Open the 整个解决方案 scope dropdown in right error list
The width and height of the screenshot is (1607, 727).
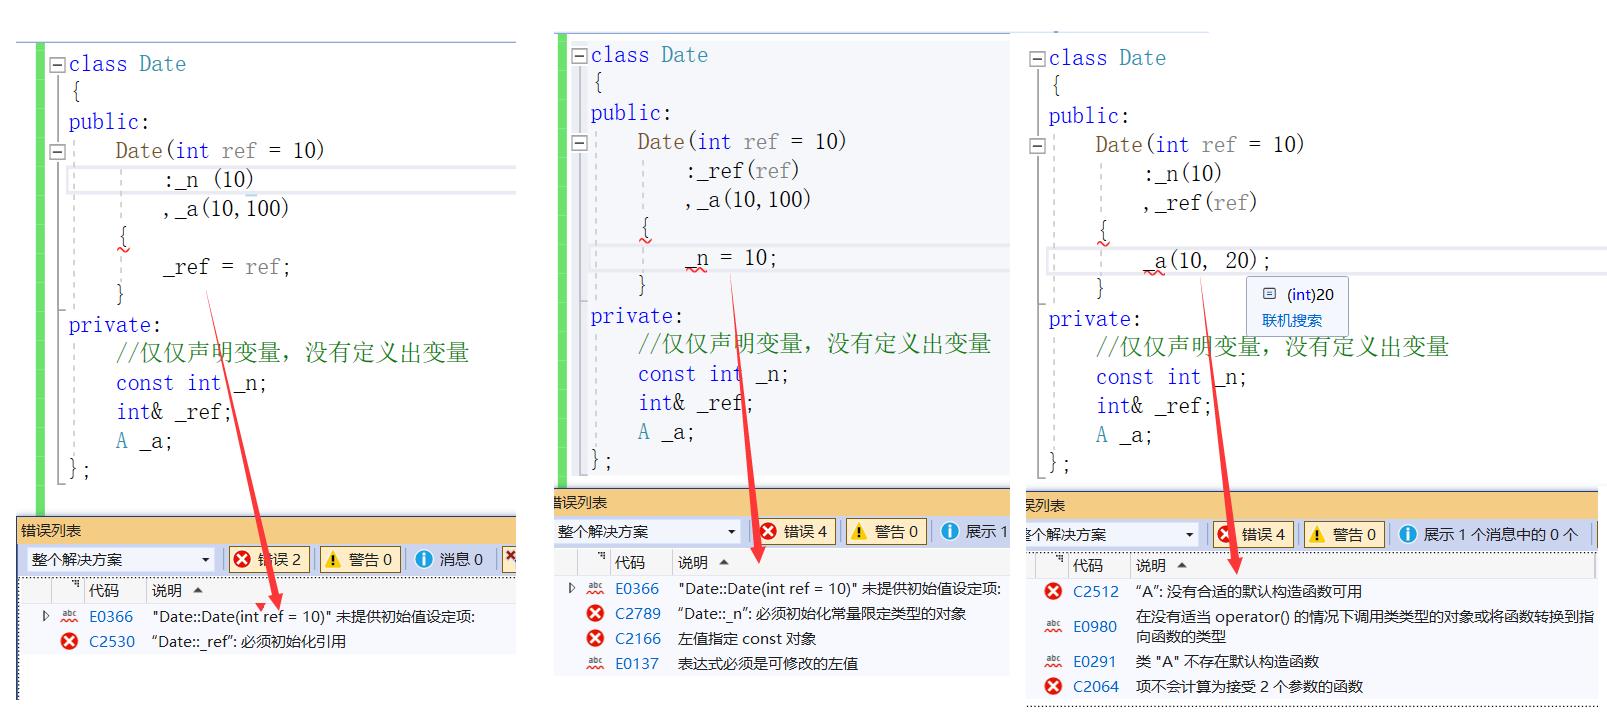(1112, 534)
